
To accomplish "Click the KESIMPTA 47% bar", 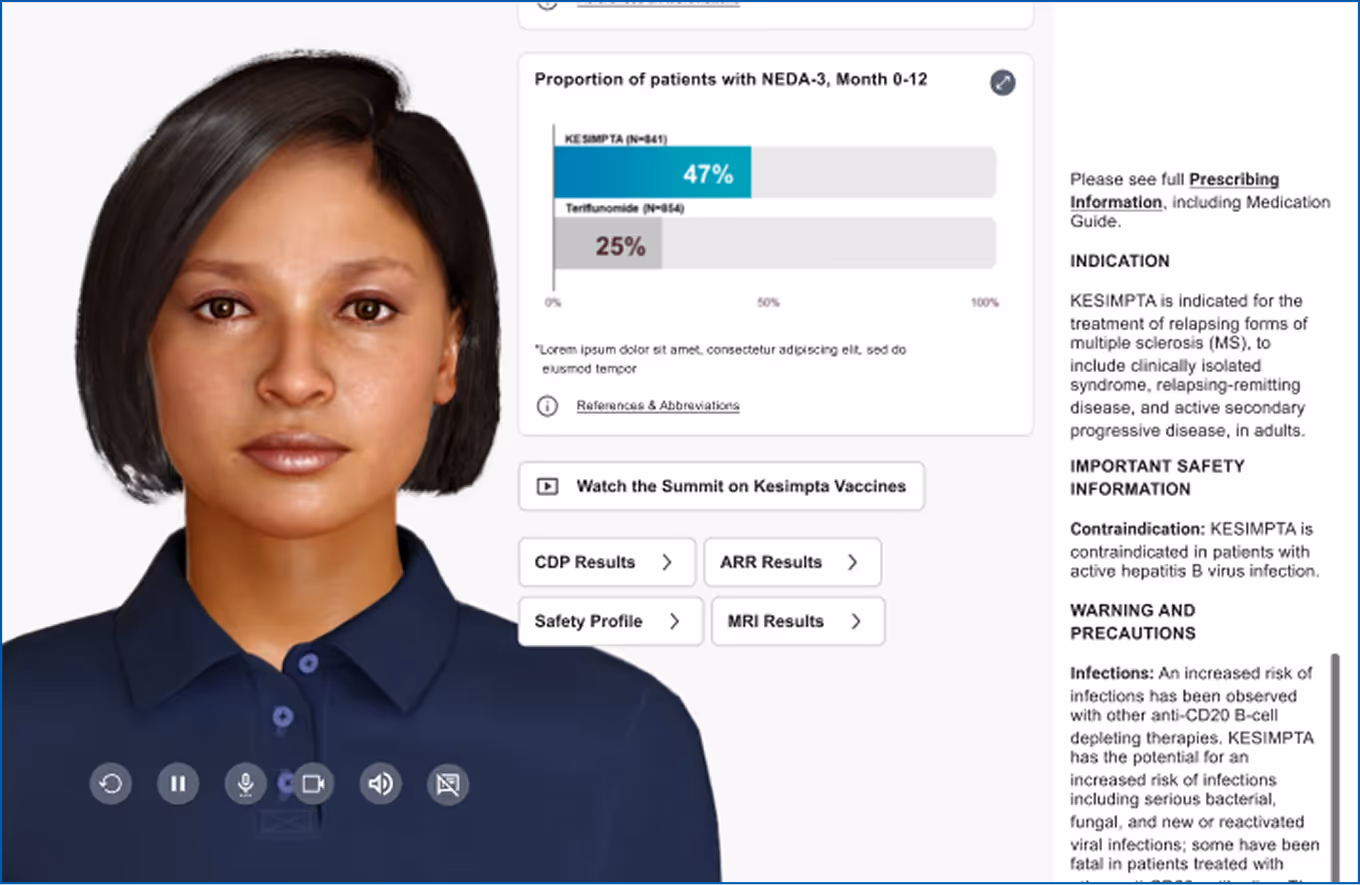I will pyautogui.click(x=652, y=173).
